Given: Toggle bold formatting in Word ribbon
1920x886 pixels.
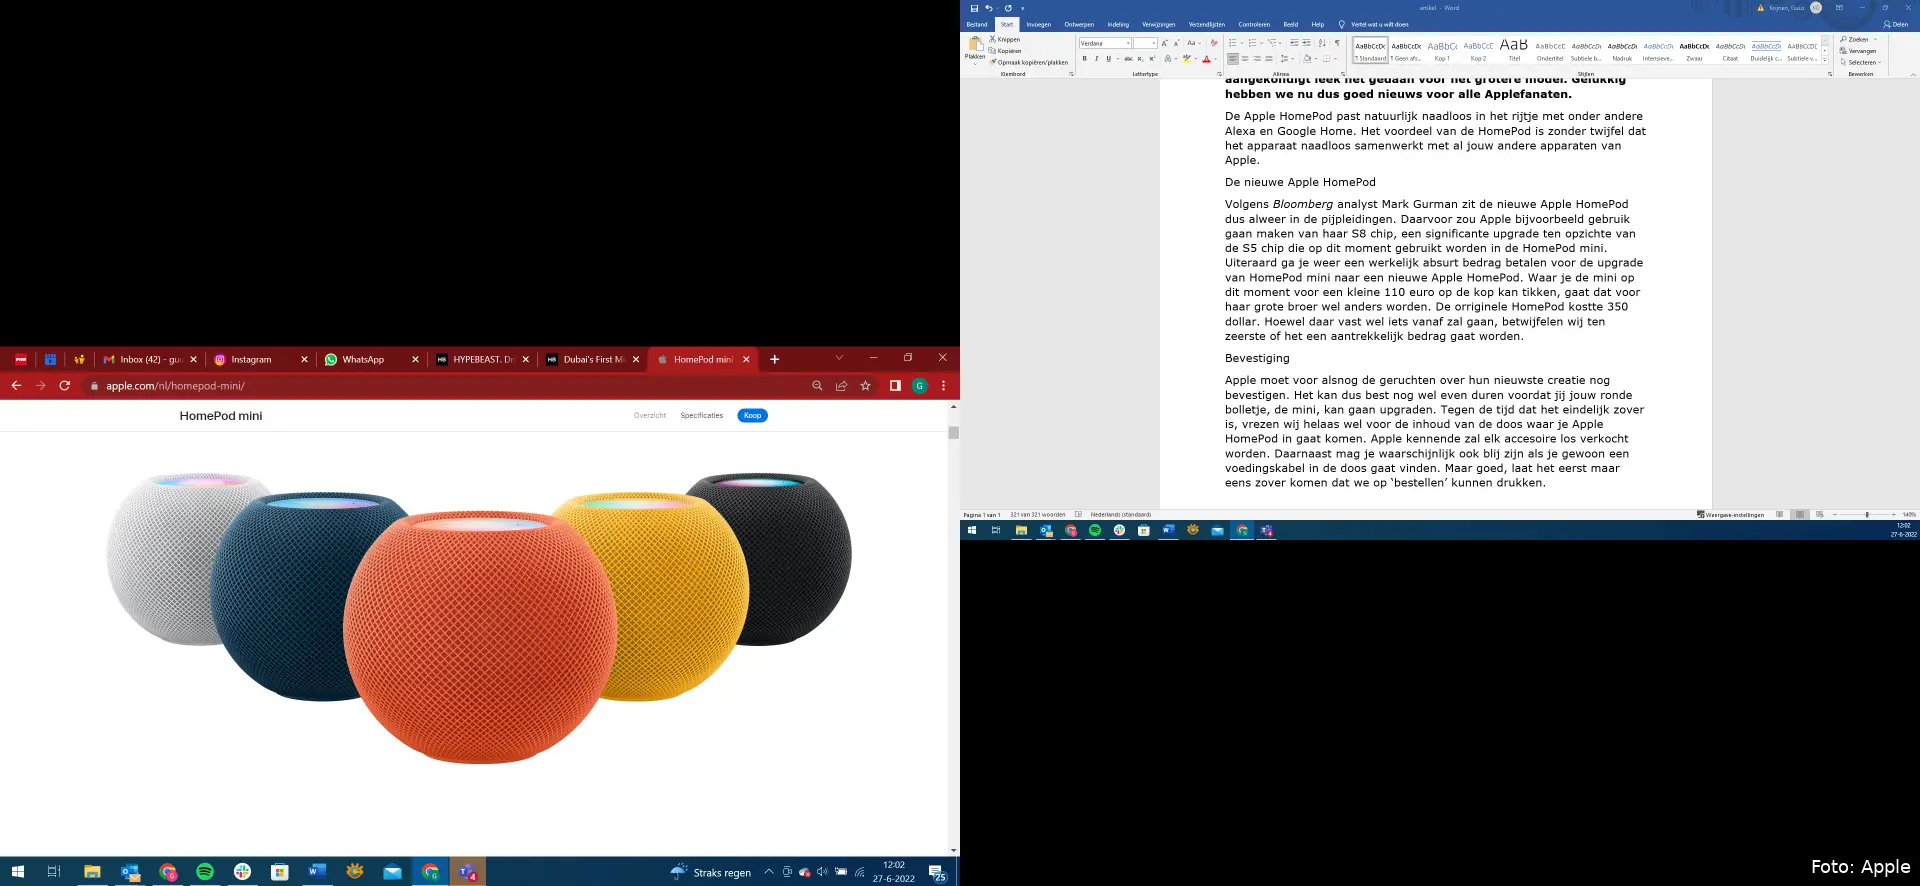Looking at the screenshot, I should click(x=1084, y=58).
